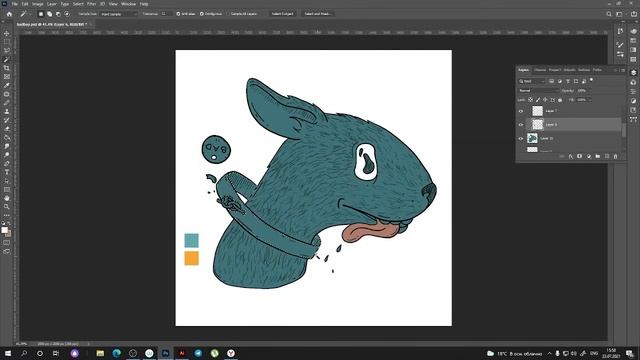Choose New Selection mode icon
Screen dimensions: 640x360
tap(41, 14)
